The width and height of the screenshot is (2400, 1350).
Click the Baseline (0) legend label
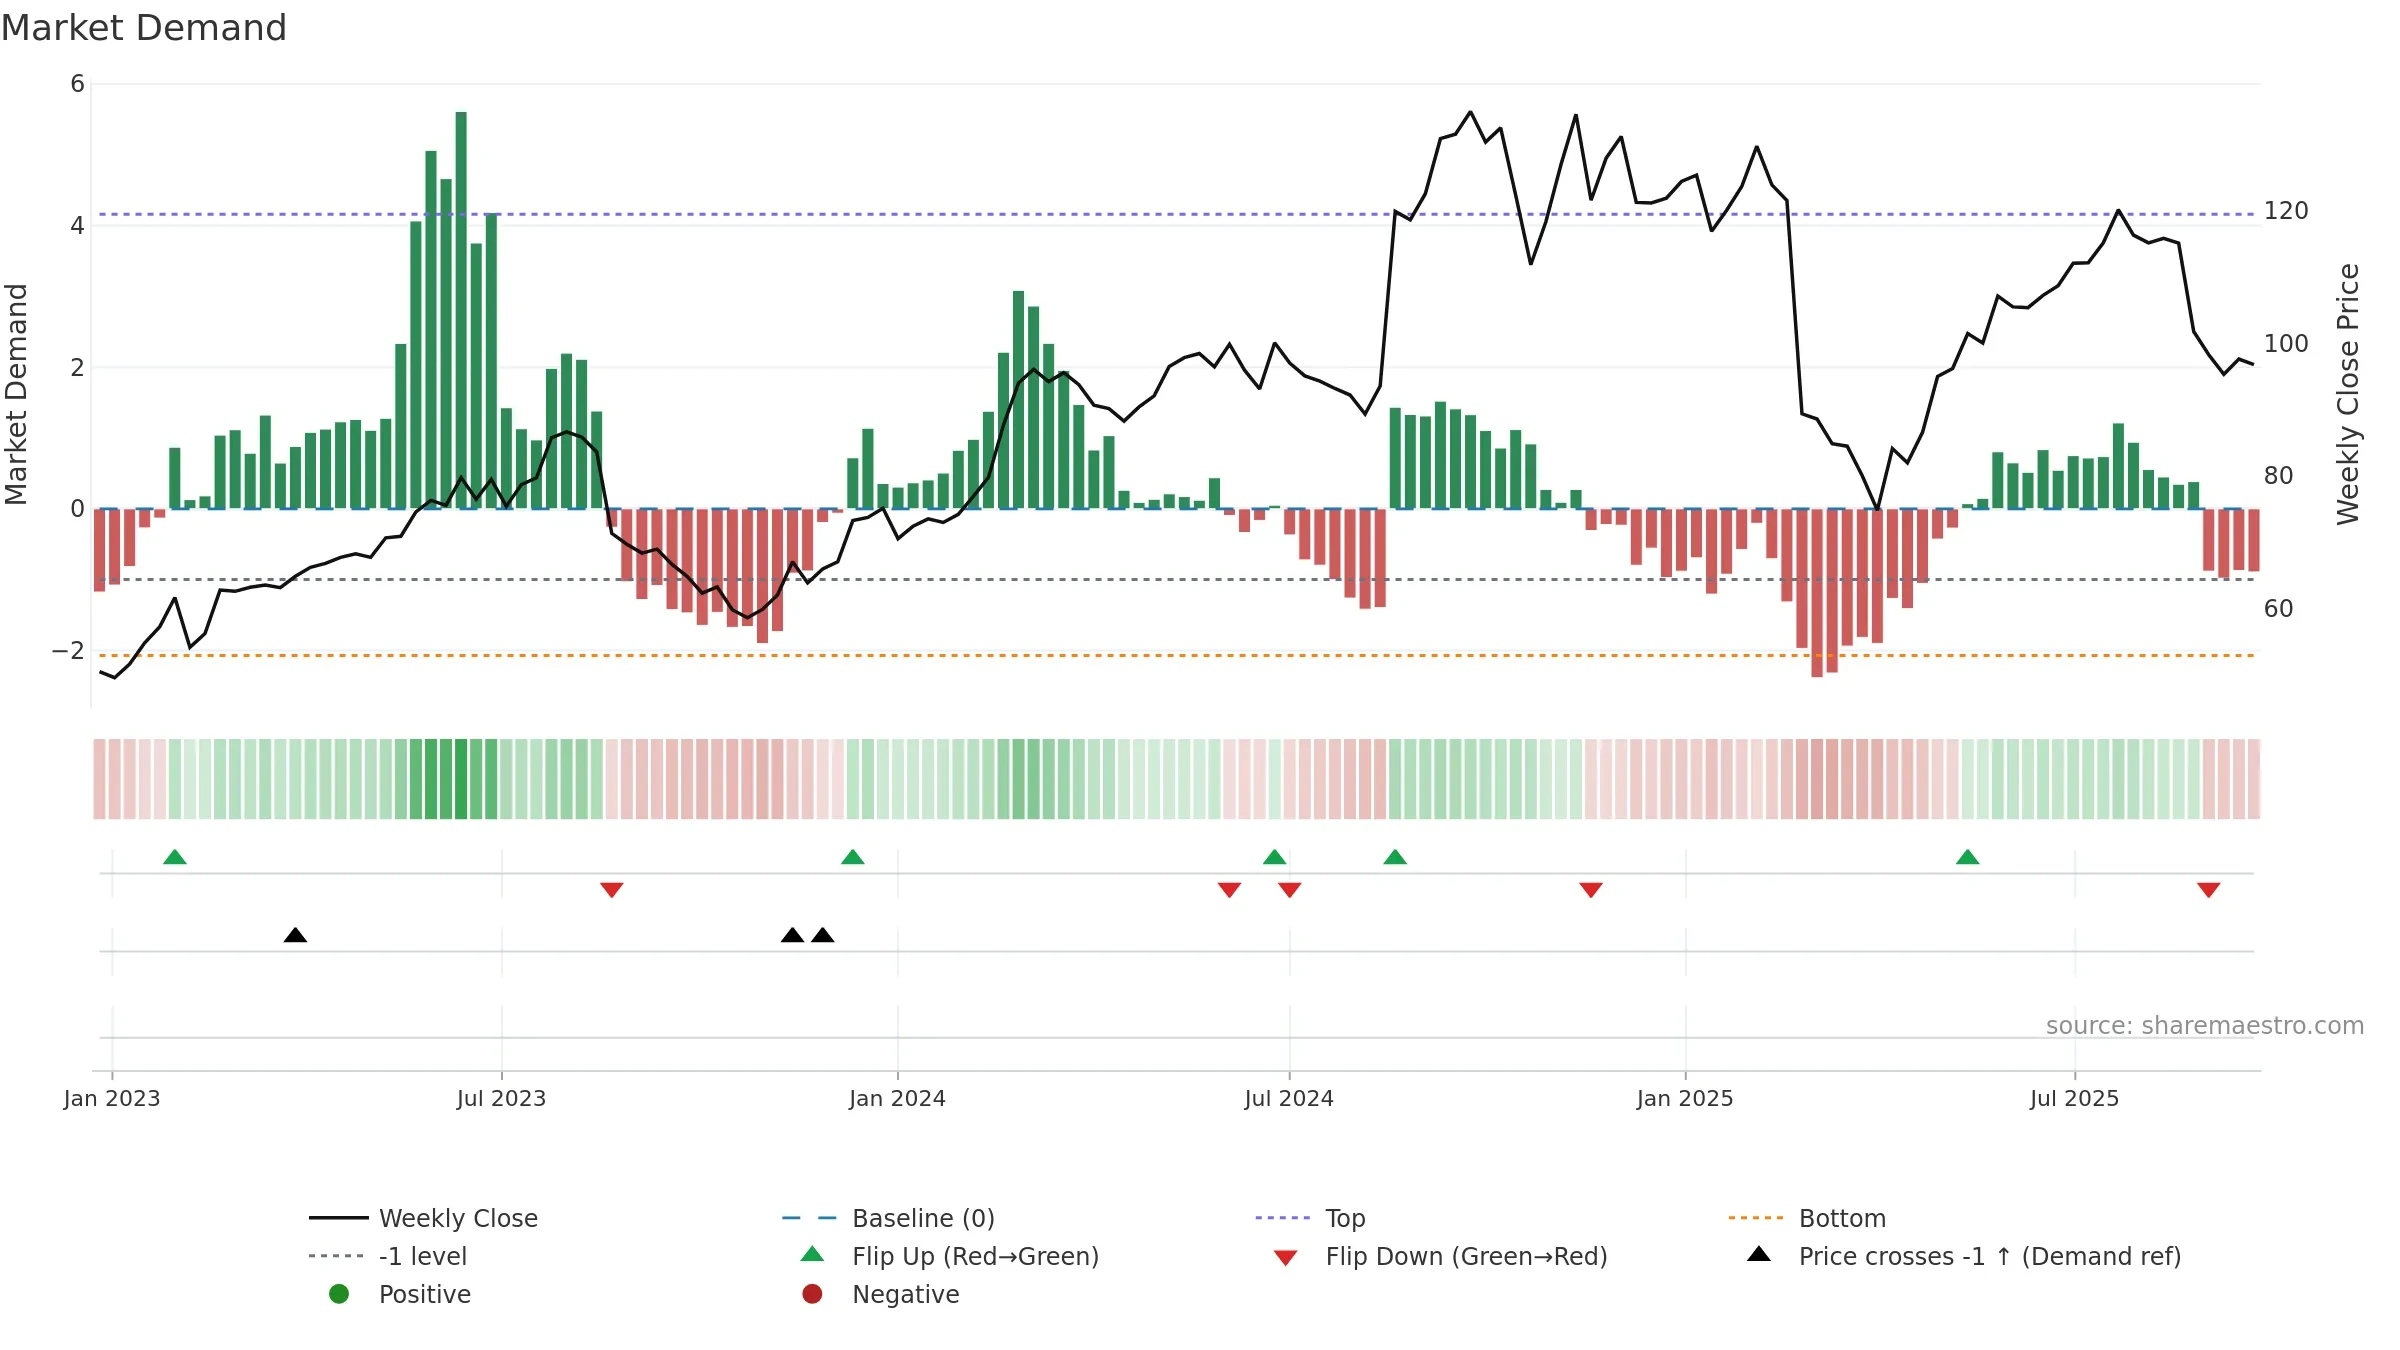[x=923, y=1218]
